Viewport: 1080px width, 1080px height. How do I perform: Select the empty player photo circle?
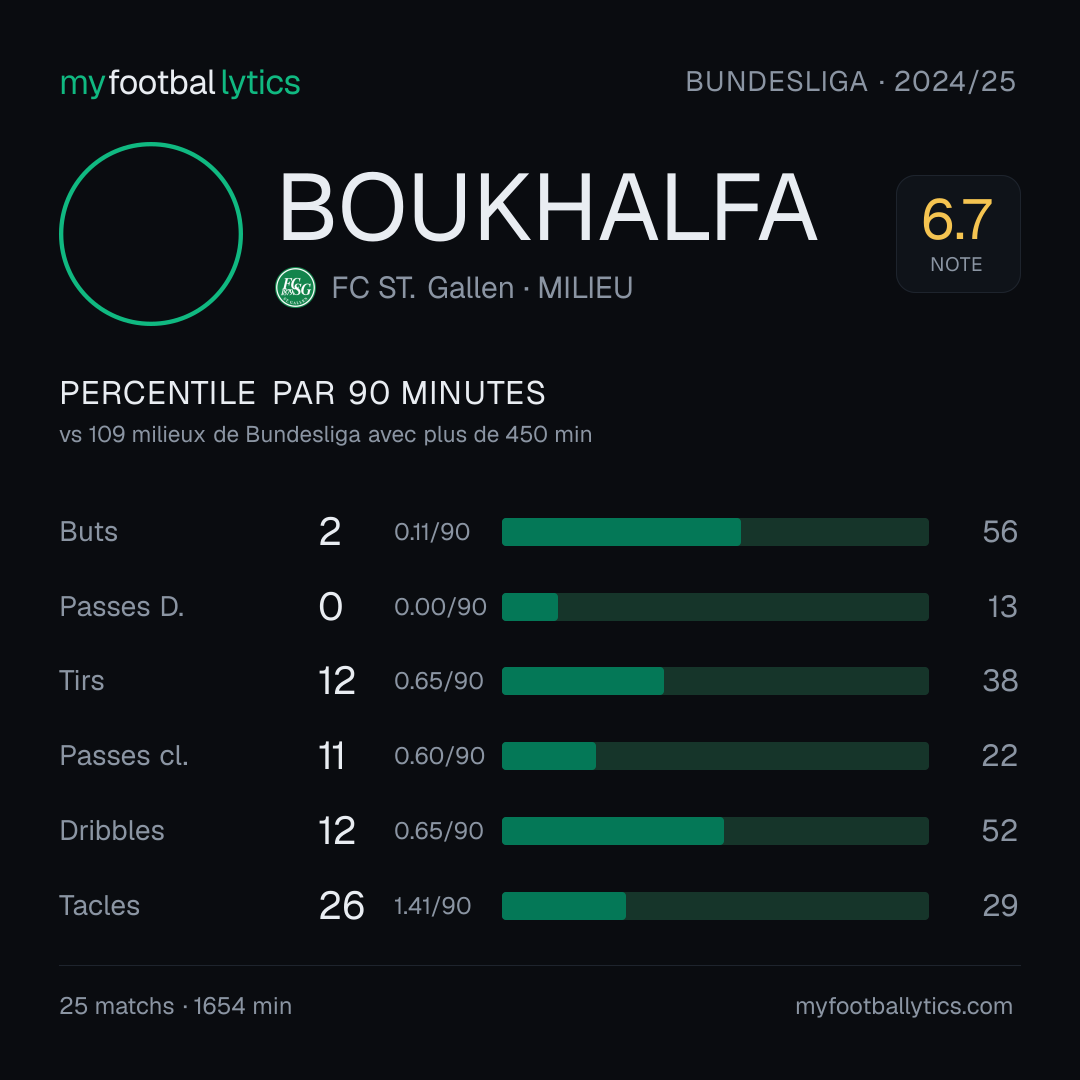151,234
